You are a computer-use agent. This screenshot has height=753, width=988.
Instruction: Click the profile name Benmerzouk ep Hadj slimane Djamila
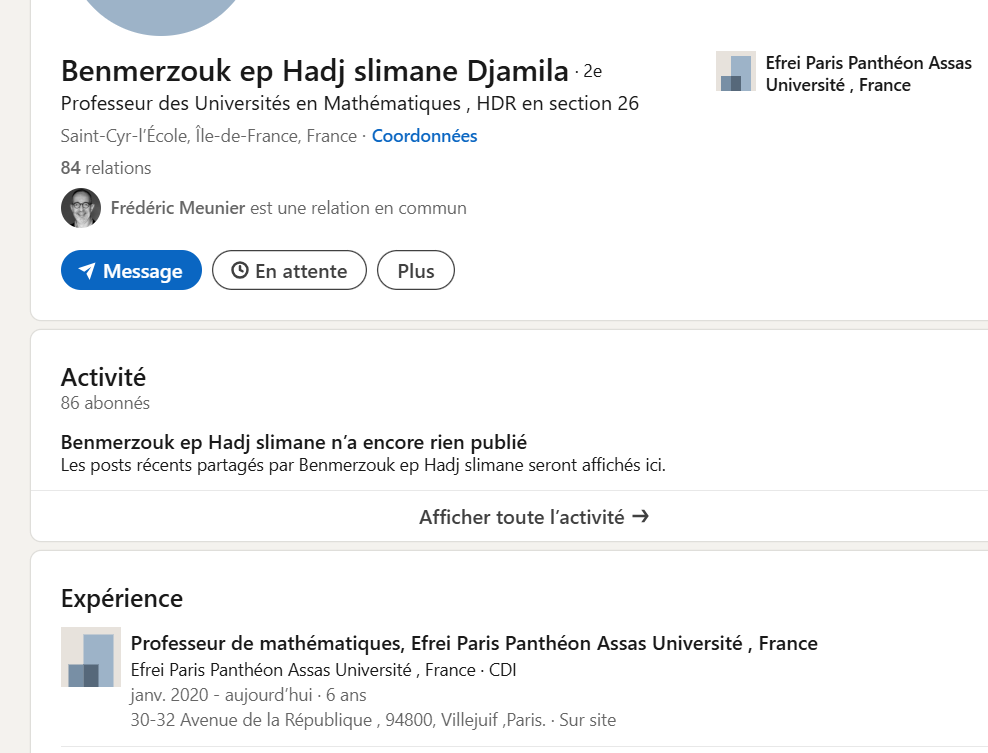pyautogui.click(x=314, y=71)
